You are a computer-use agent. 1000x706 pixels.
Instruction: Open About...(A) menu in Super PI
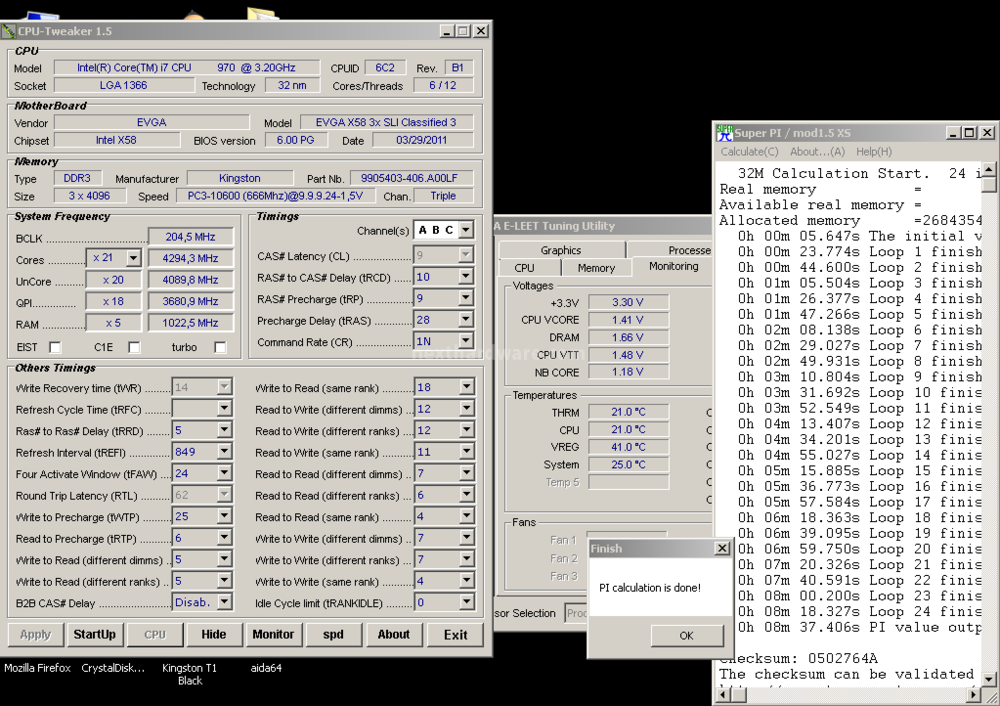pyautogui.click(x=817, y=152)
